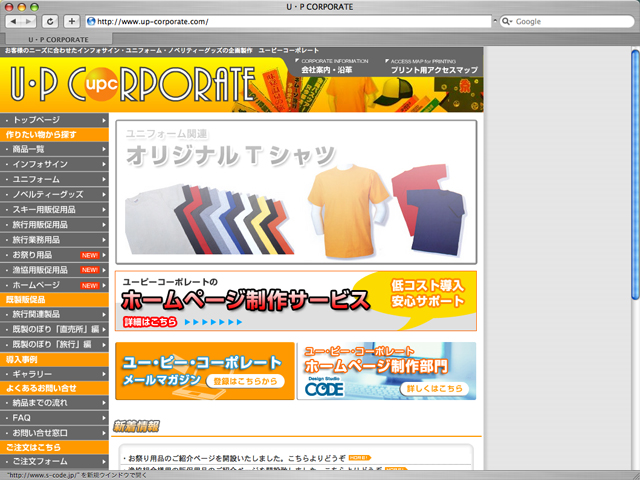Click the 導入事例 section header
This screenshot has height=480, width=640.
tap(54, 360)
